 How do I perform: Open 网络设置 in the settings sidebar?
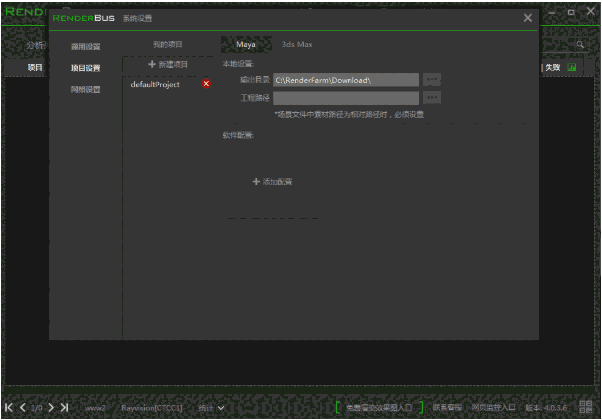click(86, 89)
